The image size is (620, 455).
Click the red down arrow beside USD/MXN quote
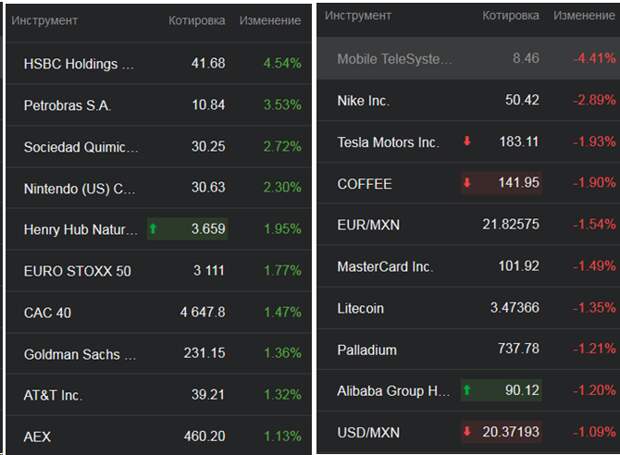coord(467,431)
